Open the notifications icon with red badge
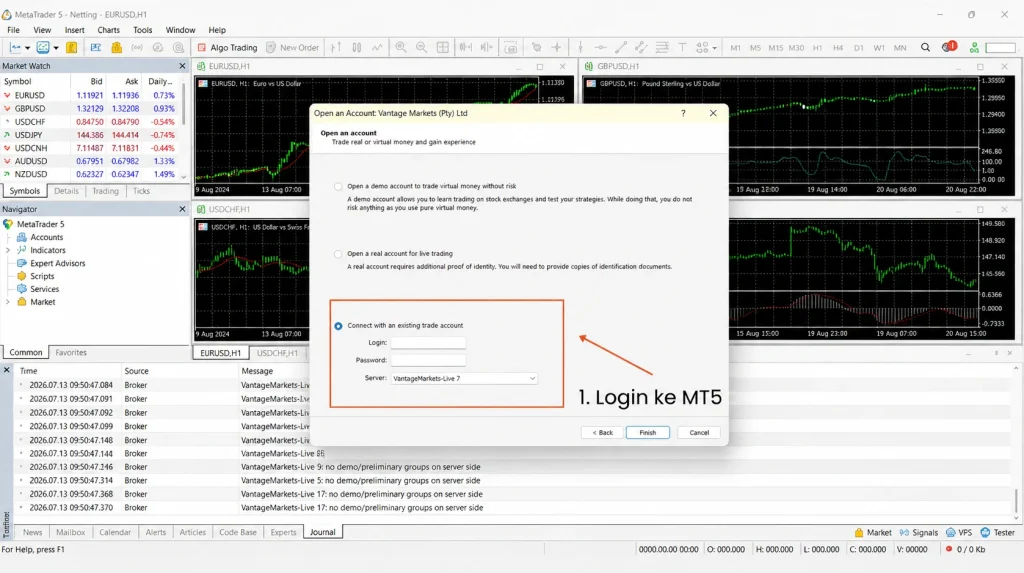This screenshot has width=1024, height=573. (949, 47)
